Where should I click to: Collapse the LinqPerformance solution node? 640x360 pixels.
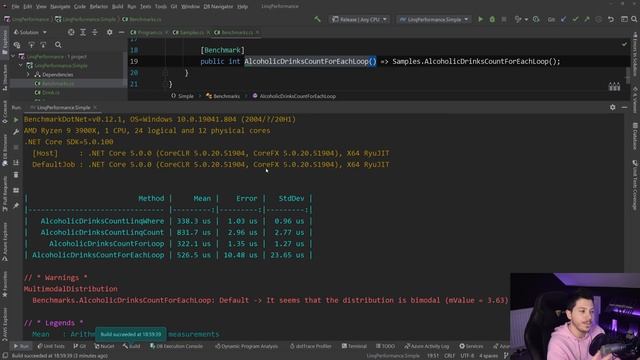point(13,56)
